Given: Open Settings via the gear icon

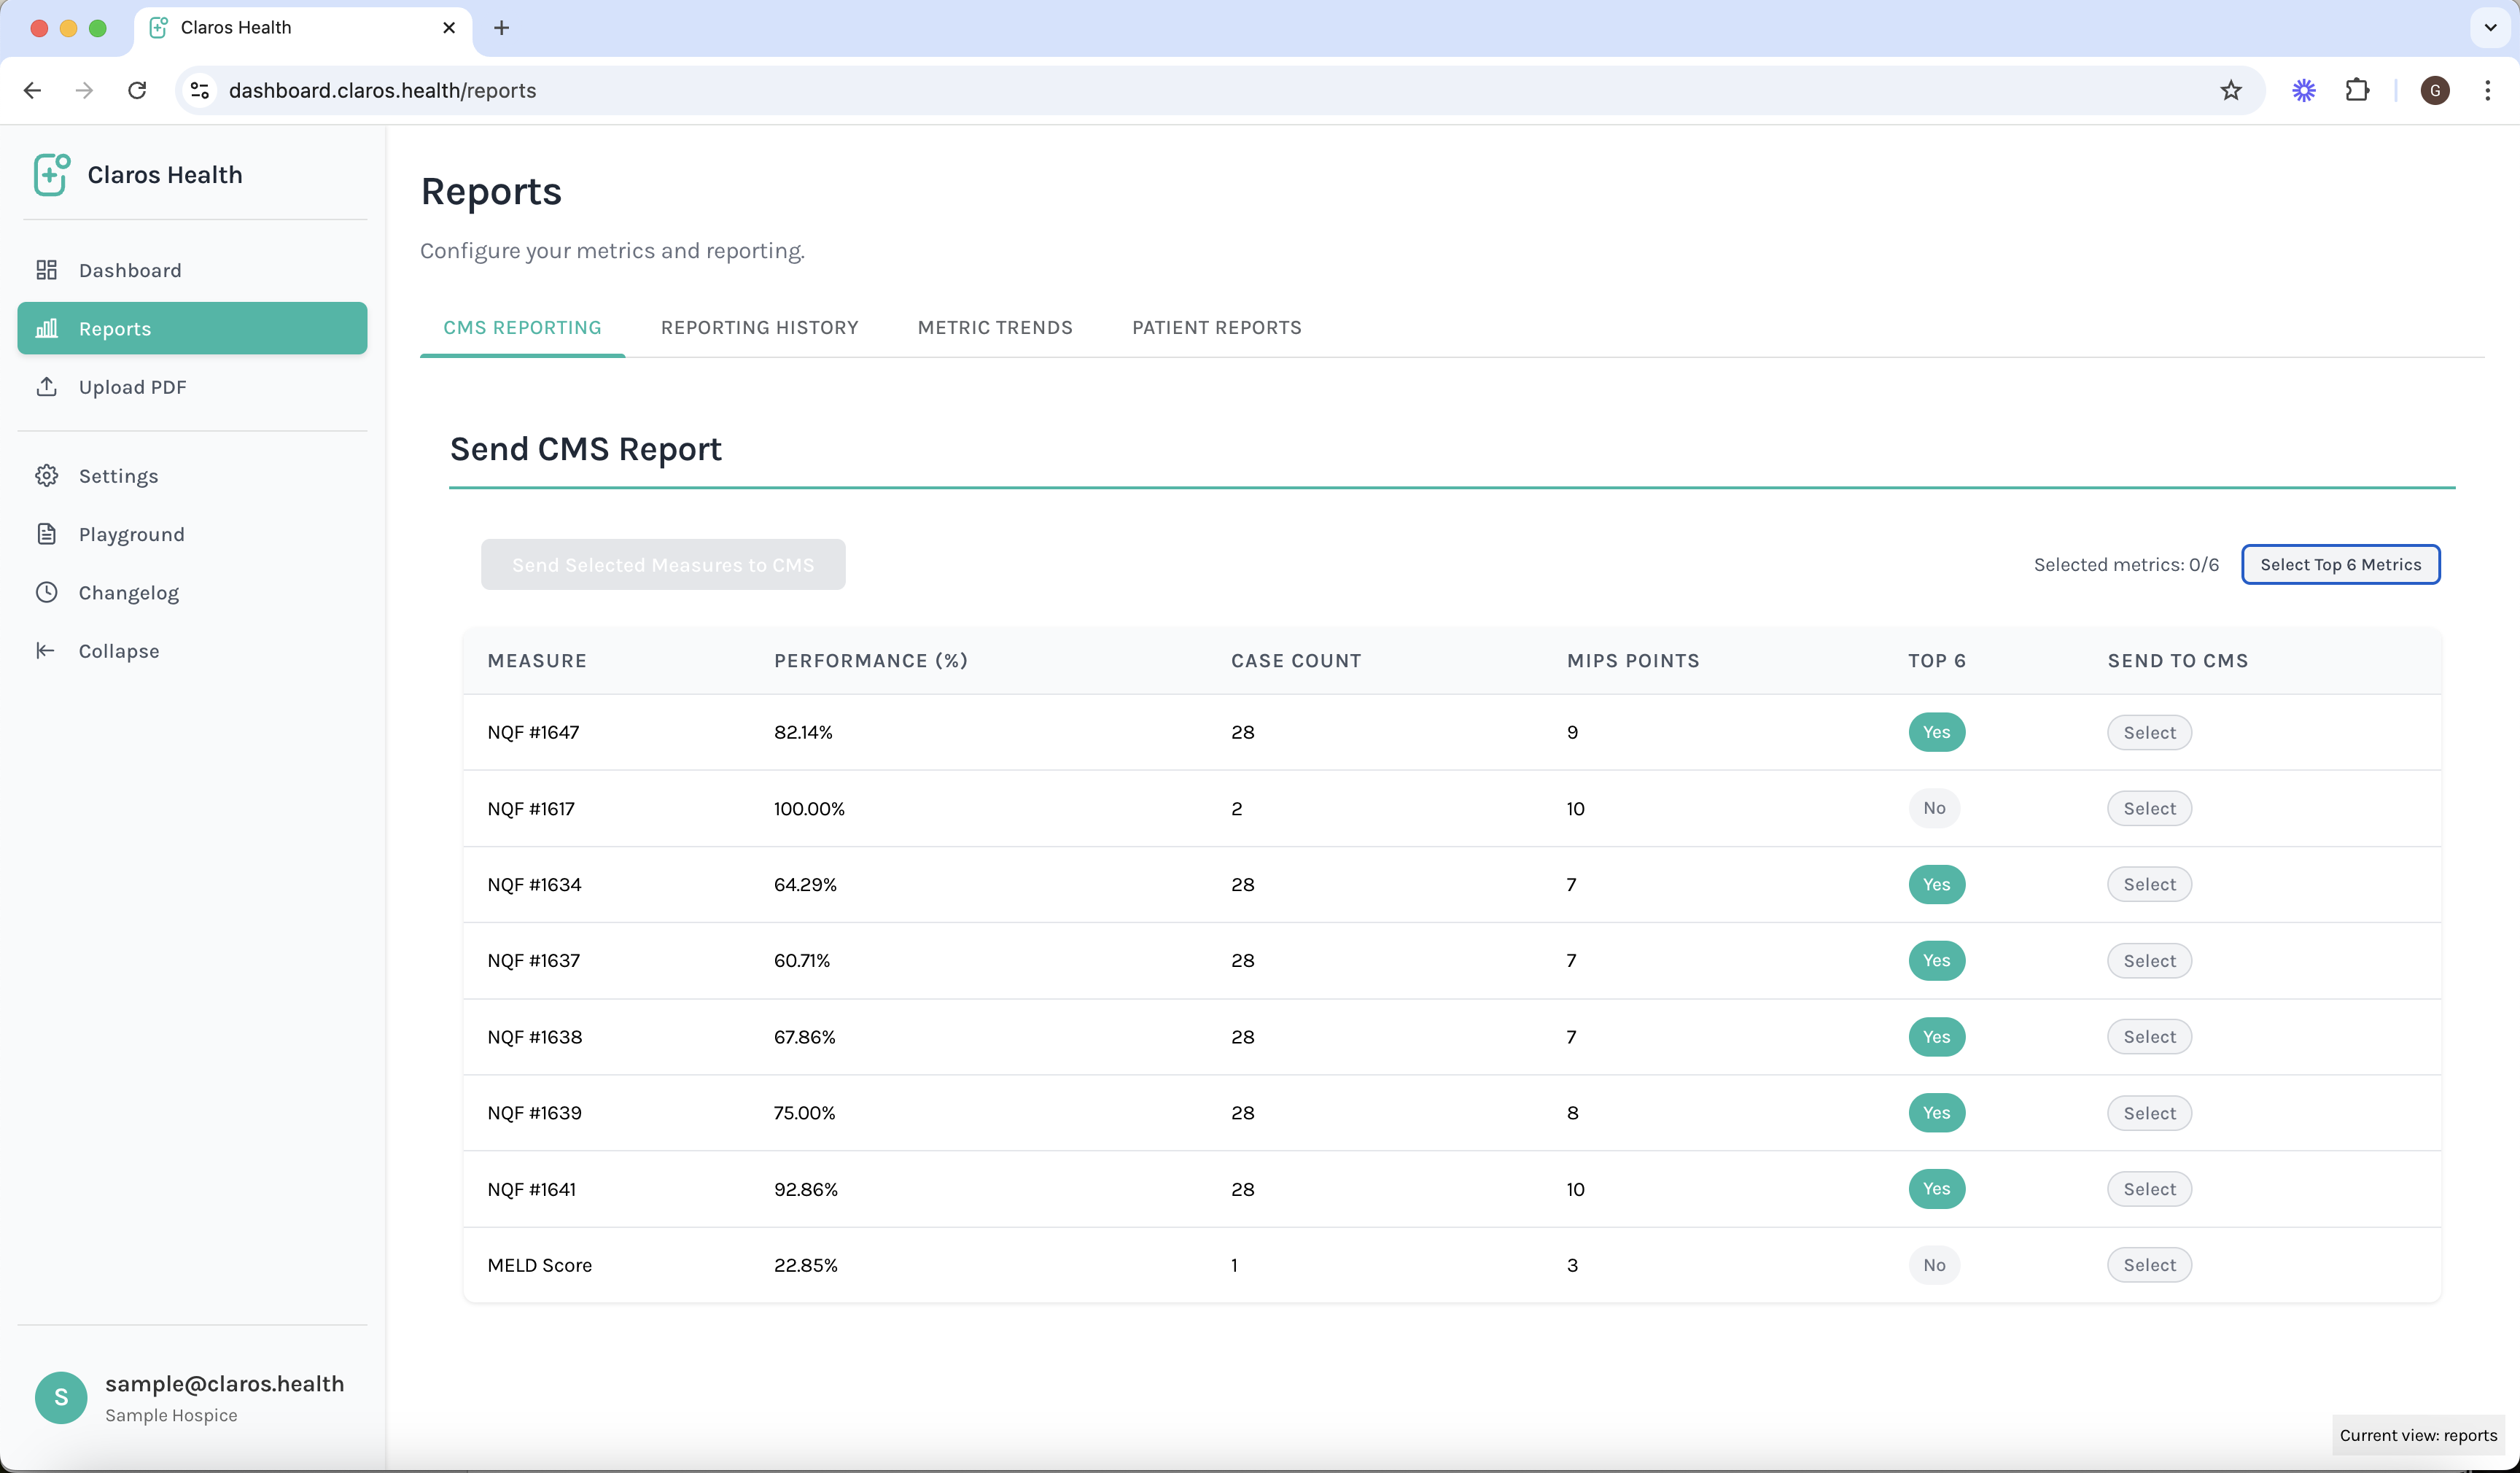Looking at the screenshot, I should click(x=47, y=476).
